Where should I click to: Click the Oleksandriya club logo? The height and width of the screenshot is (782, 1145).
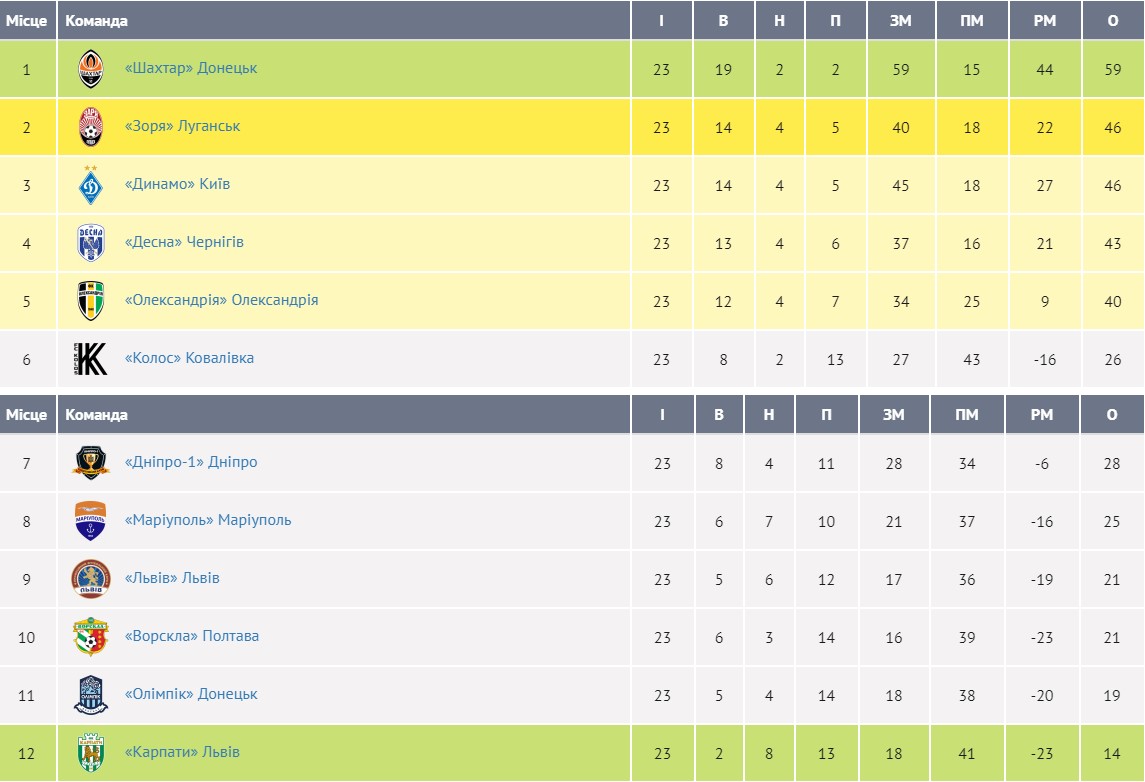tap(90, 301)
